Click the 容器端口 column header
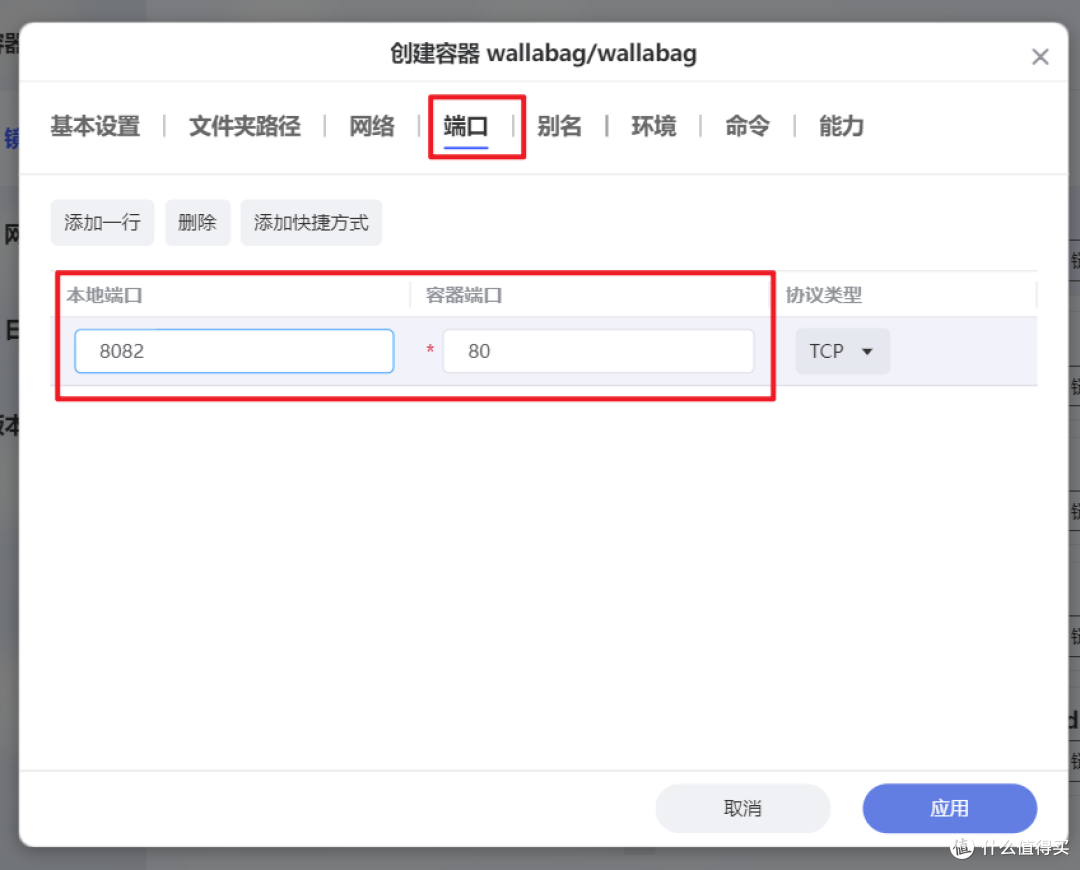Screen dimensions: 1080x870 pyautogui.click(x=464, y=296)
